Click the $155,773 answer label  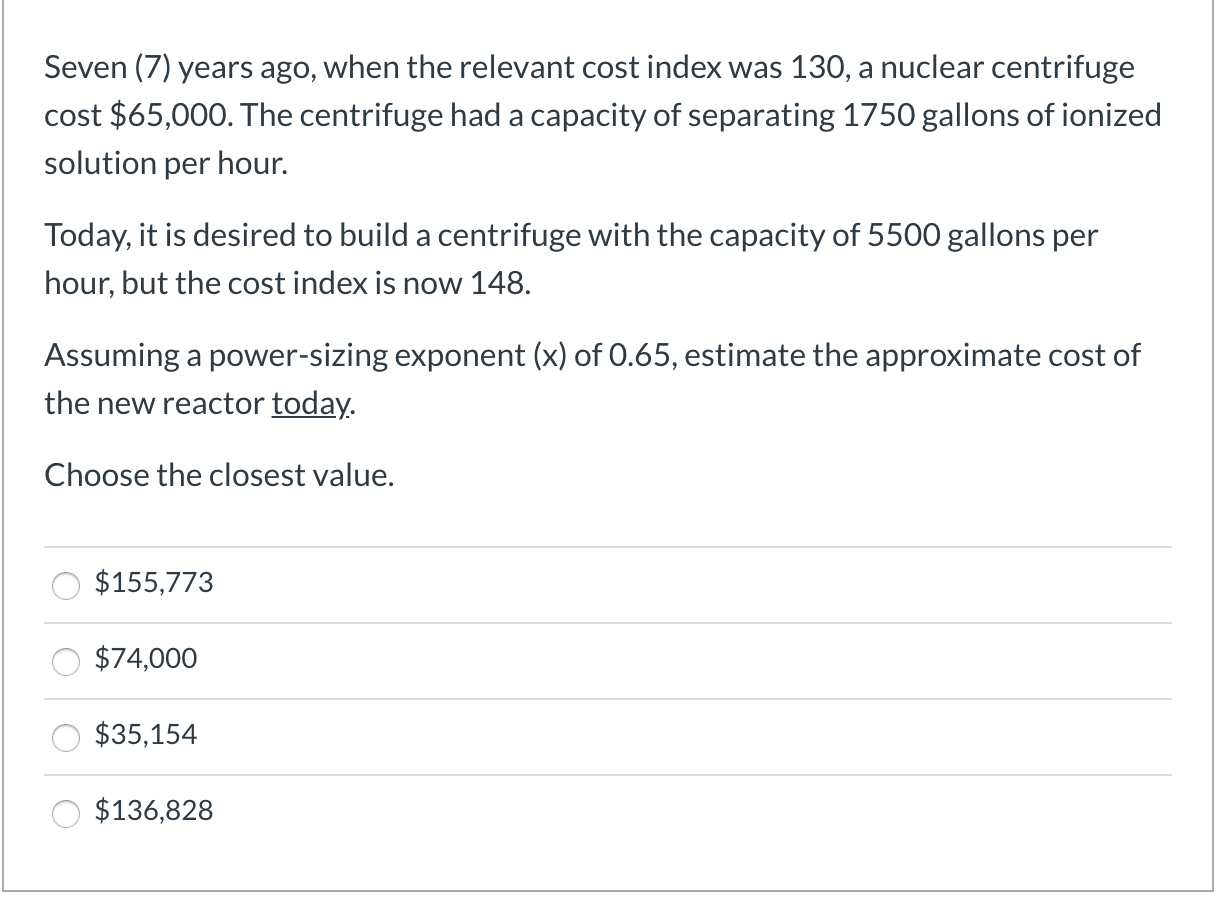(154, 584)
